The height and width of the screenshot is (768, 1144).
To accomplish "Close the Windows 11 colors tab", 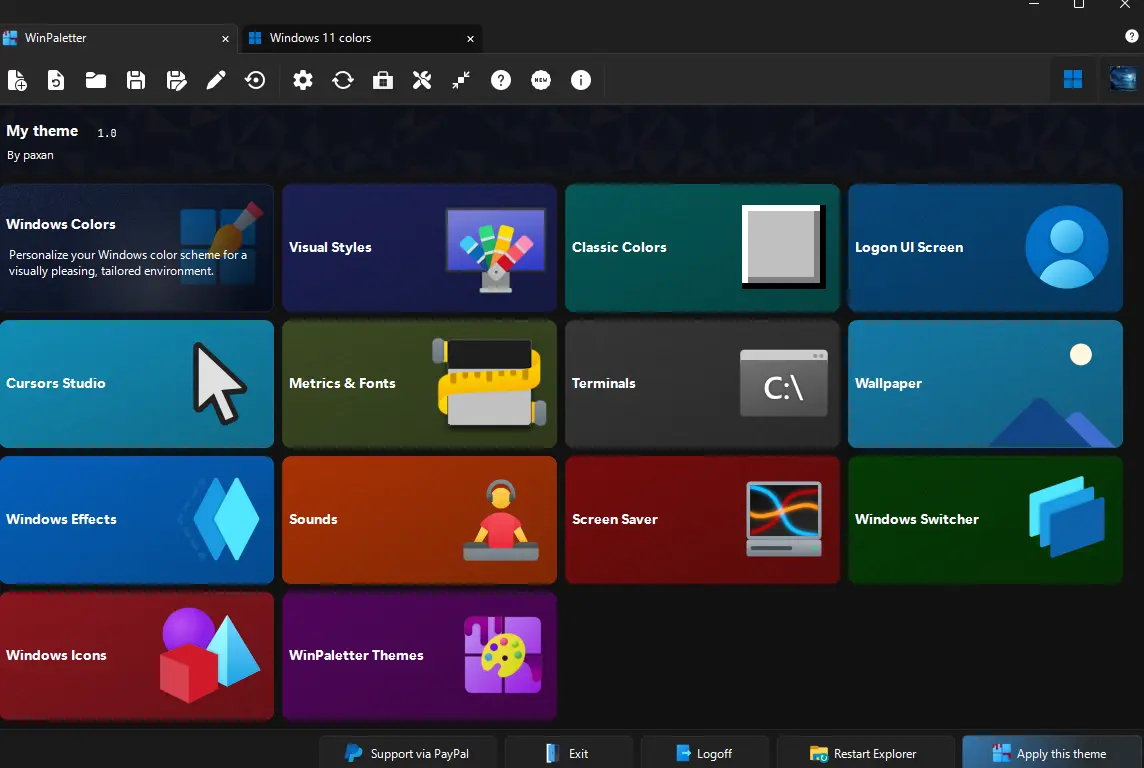I will 471,39.
